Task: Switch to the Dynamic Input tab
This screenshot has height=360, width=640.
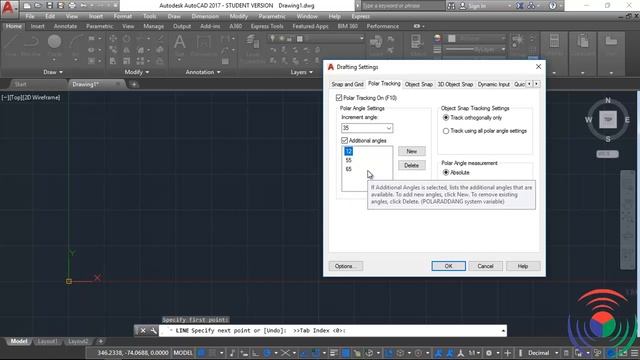Action: (x=493, y=84)
